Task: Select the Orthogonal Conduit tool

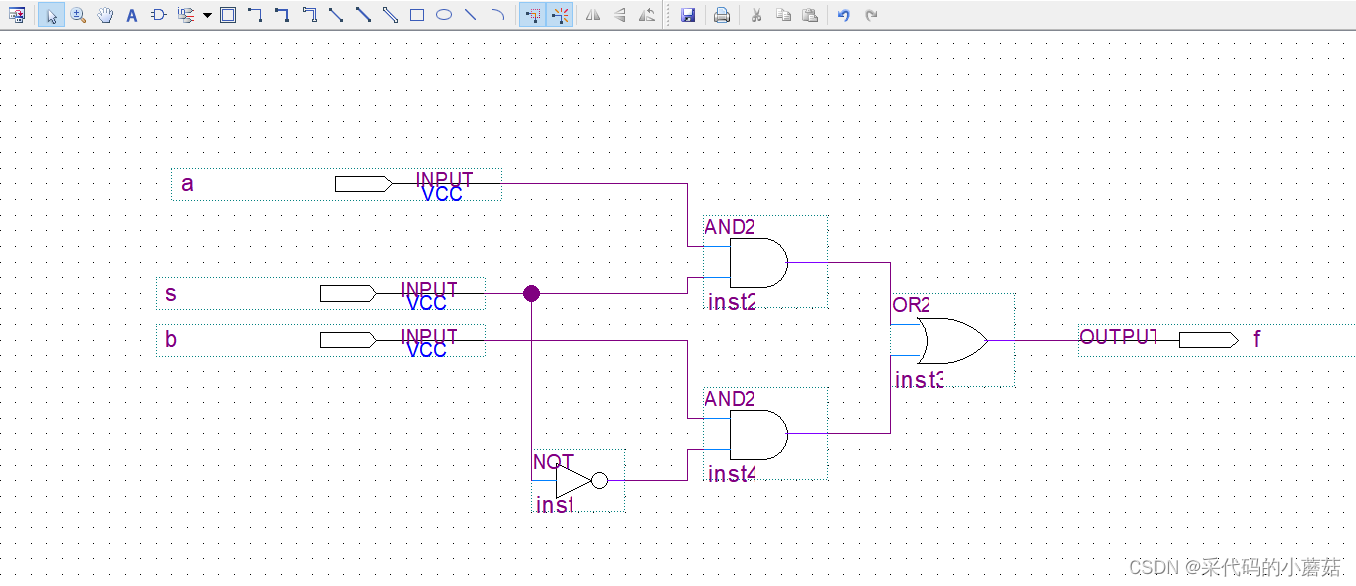Action: (309, 15)
